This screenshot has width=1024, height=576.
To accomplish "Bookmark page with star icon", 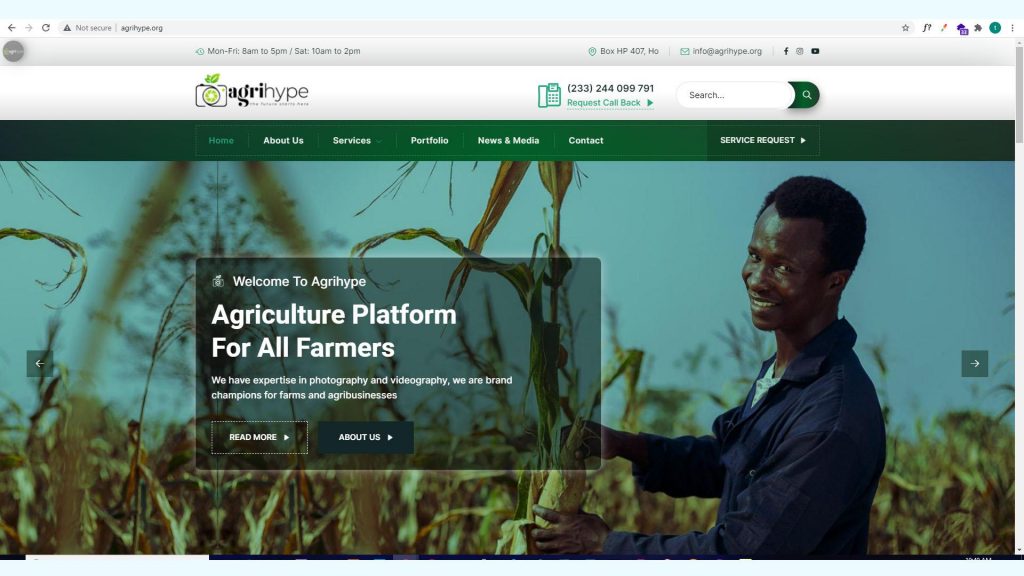I will point(905,28).
